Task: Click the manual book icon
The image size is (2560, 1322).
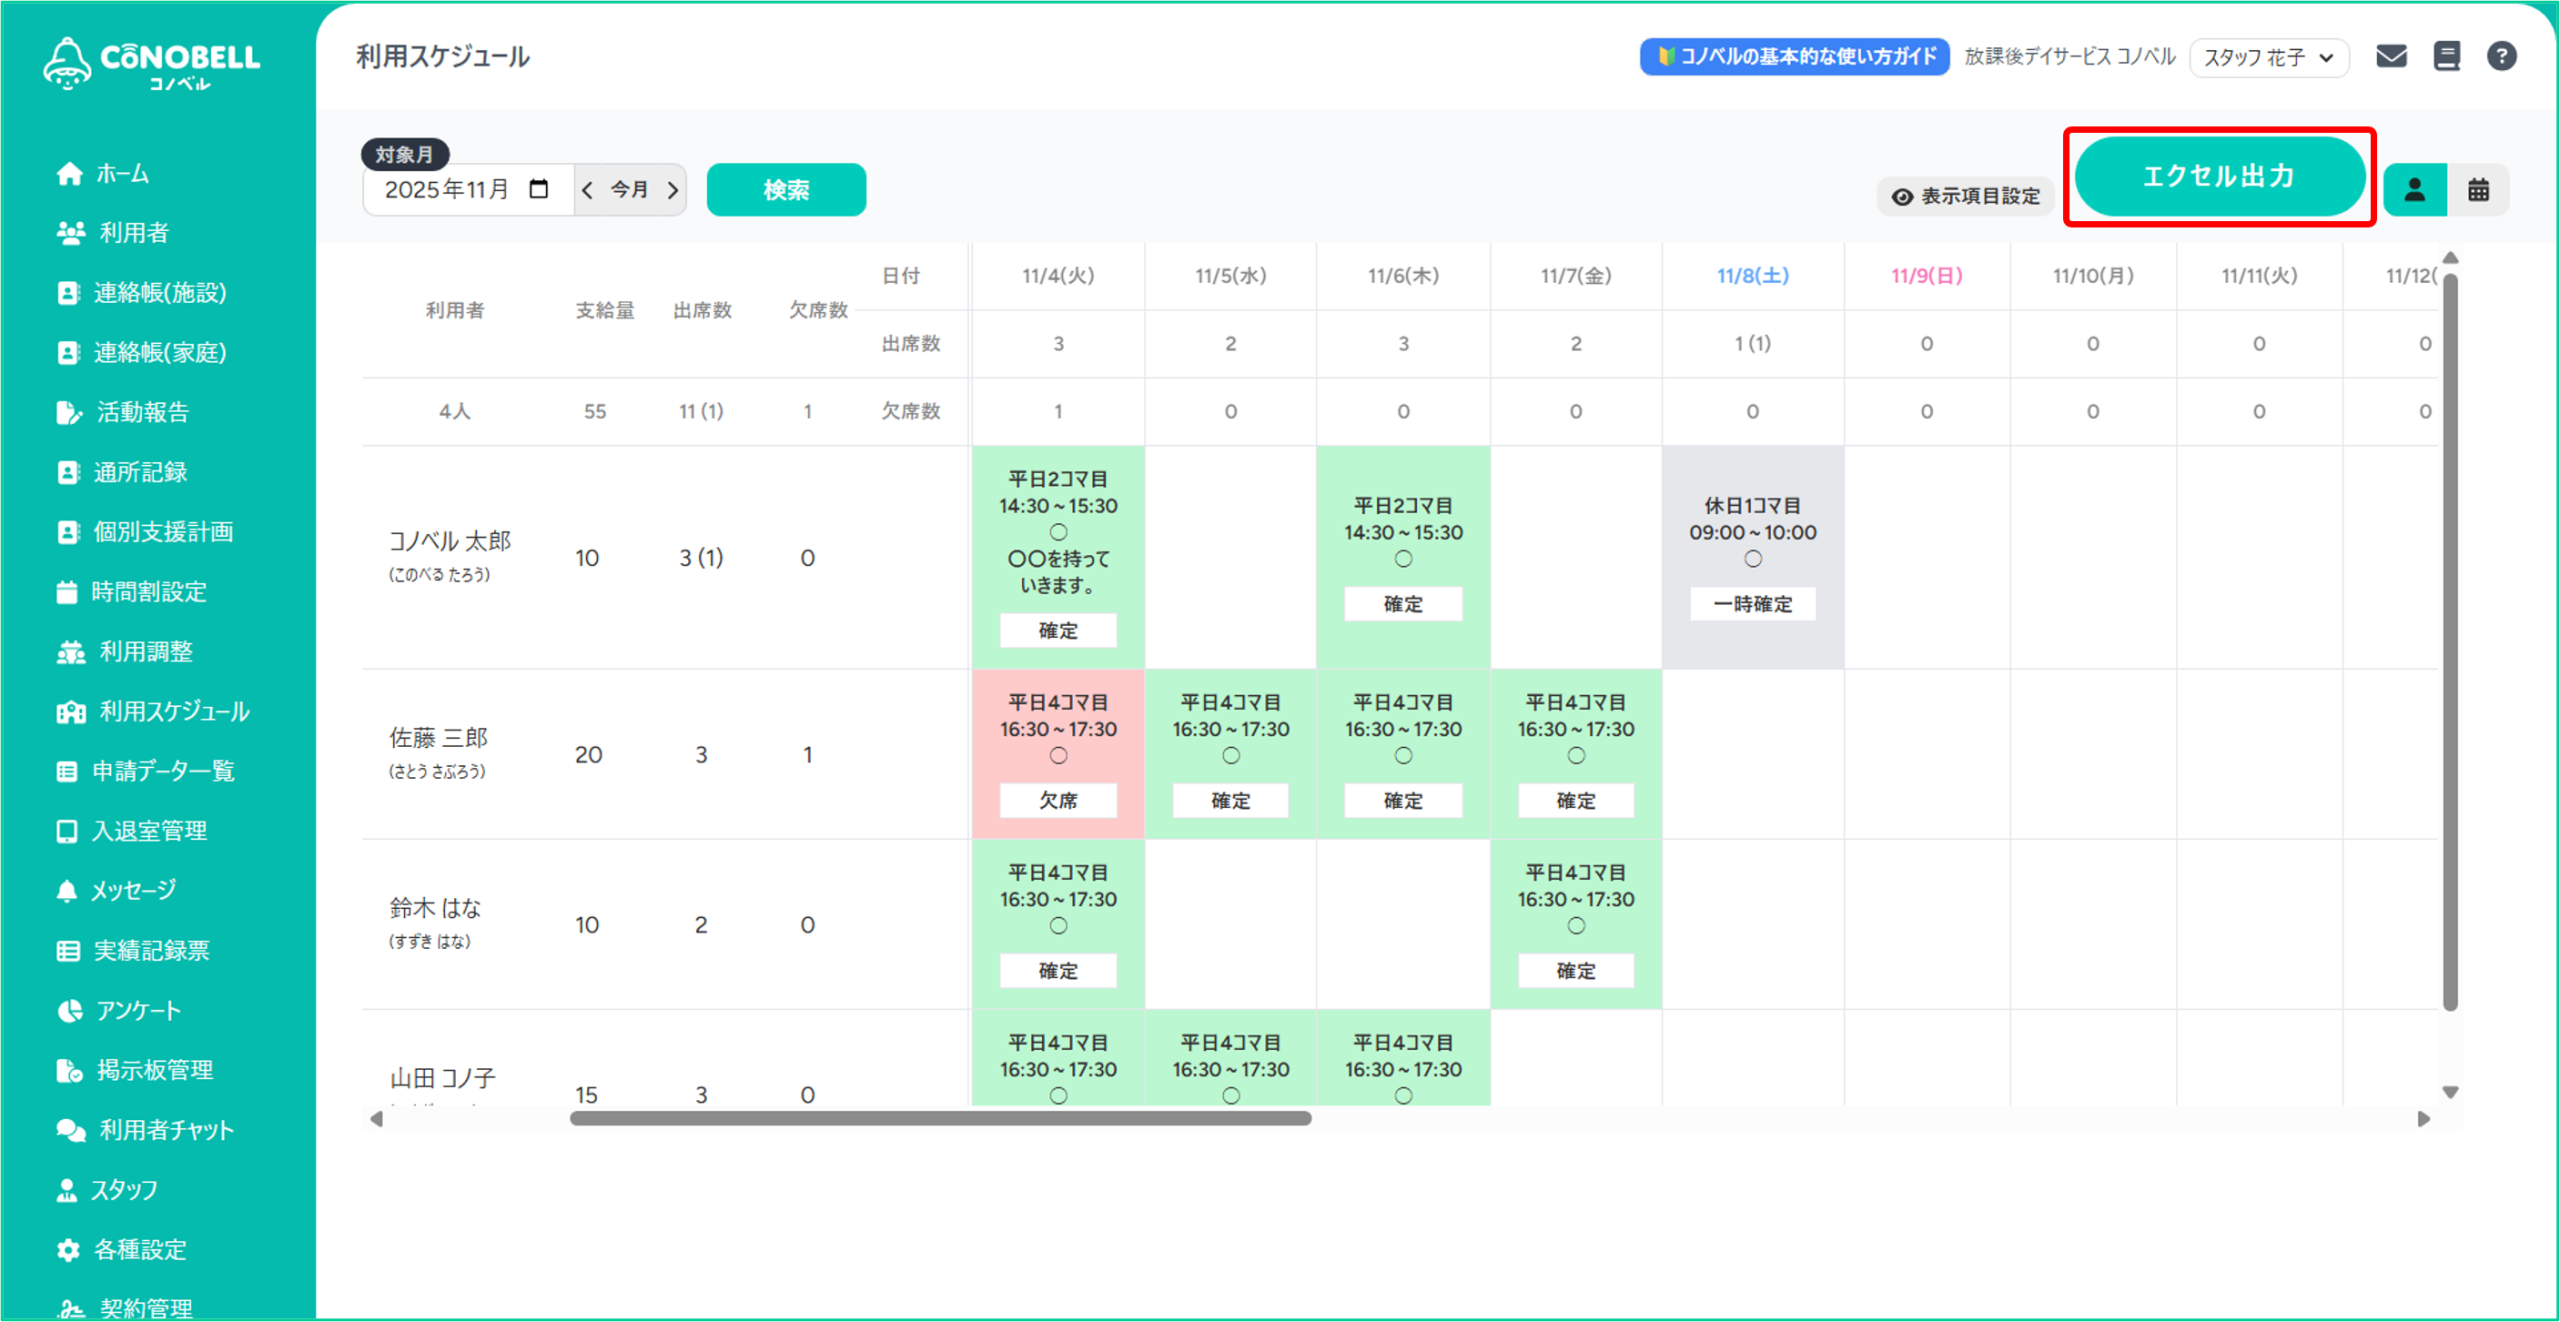Action: click(2446, 57)
